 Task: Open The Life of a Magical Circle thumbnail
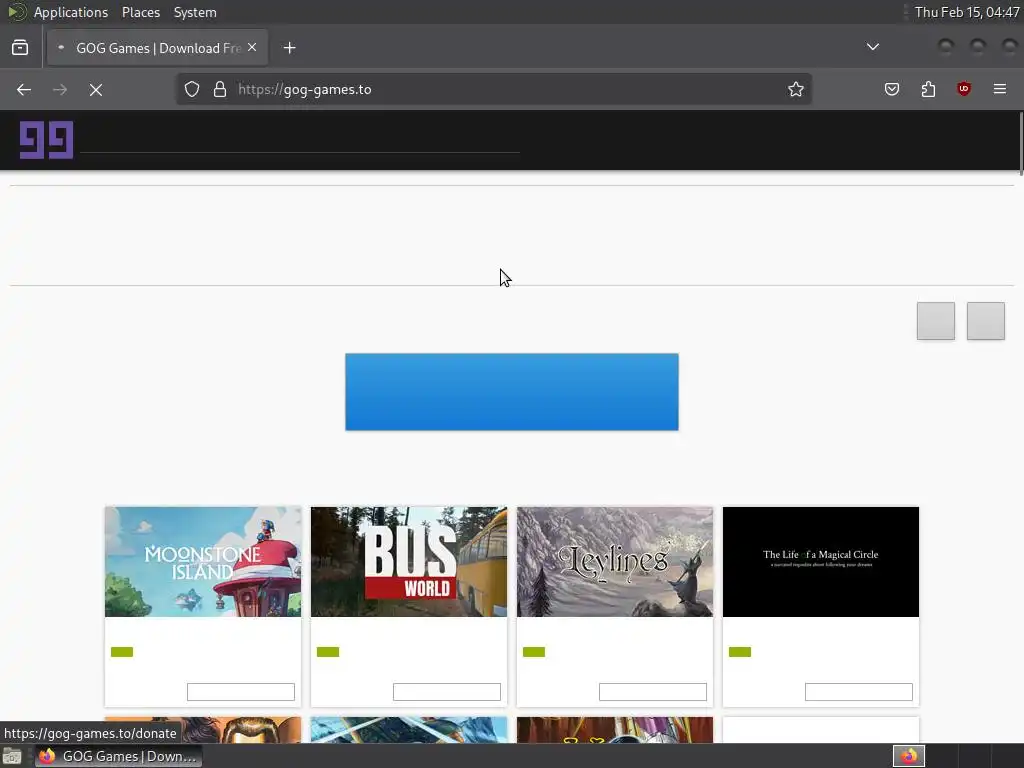click(821, 562)
